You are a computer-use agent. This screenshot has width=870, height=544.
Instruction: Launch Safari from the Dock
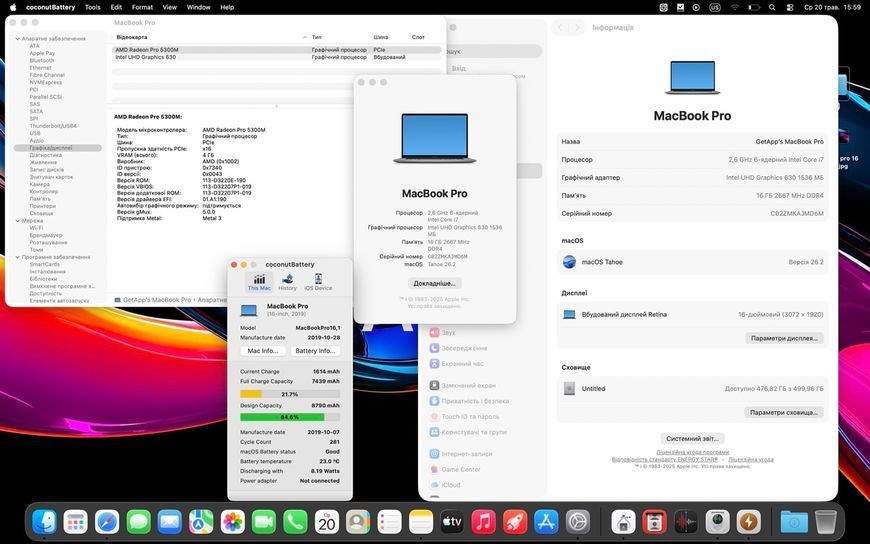click(x=107, y=522)
